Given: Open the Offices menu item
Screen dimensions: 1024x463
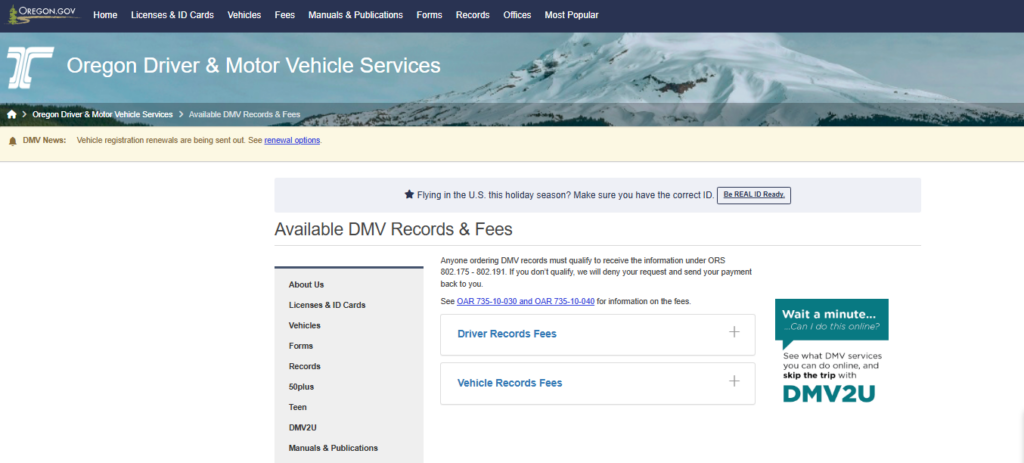Looking at the screenshot, I should pos(517,15).
